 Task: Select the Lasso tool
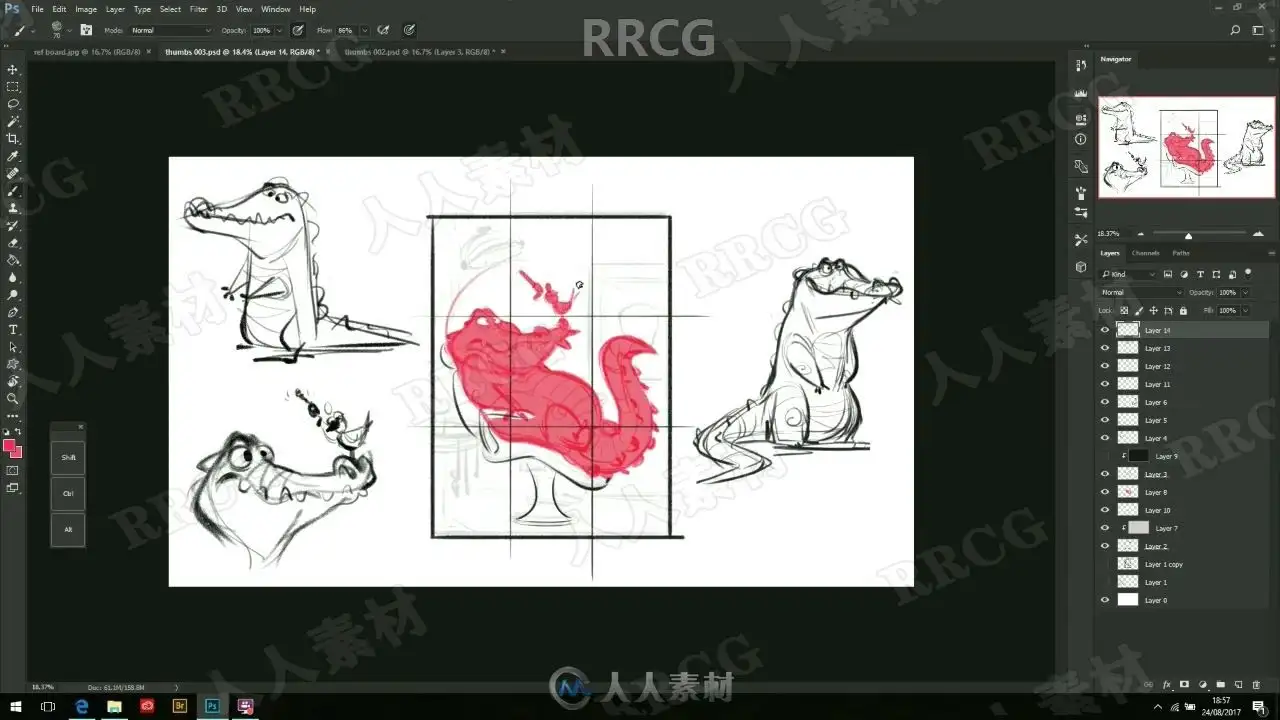(x=13, y=104)
